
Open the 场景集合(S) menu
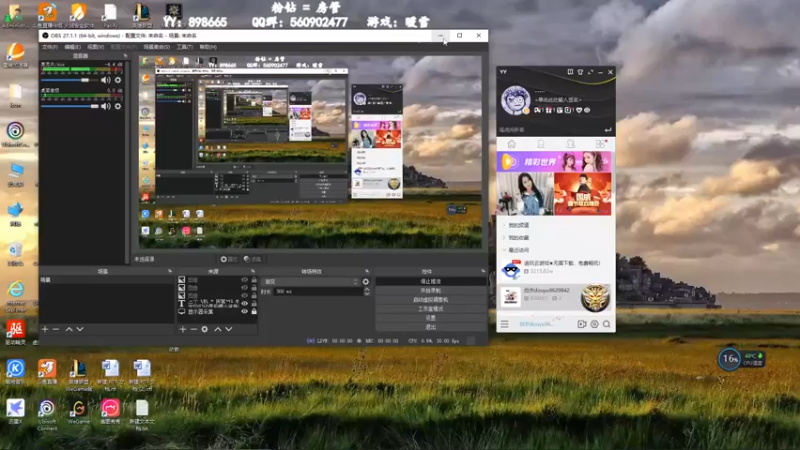(156, 47)
